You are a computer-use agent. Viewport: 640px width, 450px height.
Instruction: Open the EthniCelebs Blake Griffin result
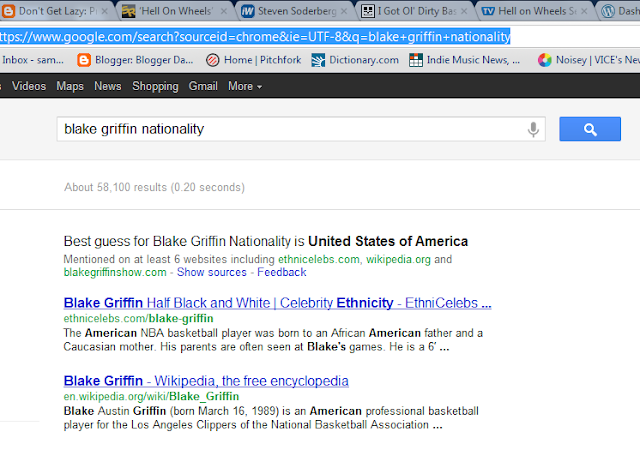coord(277,303)
